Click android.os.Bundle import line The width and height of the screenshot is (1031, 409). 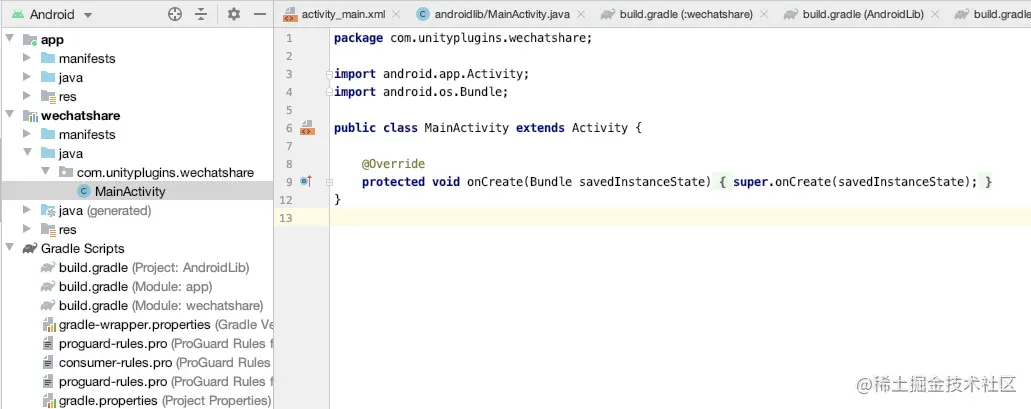[x=421, y=91]
